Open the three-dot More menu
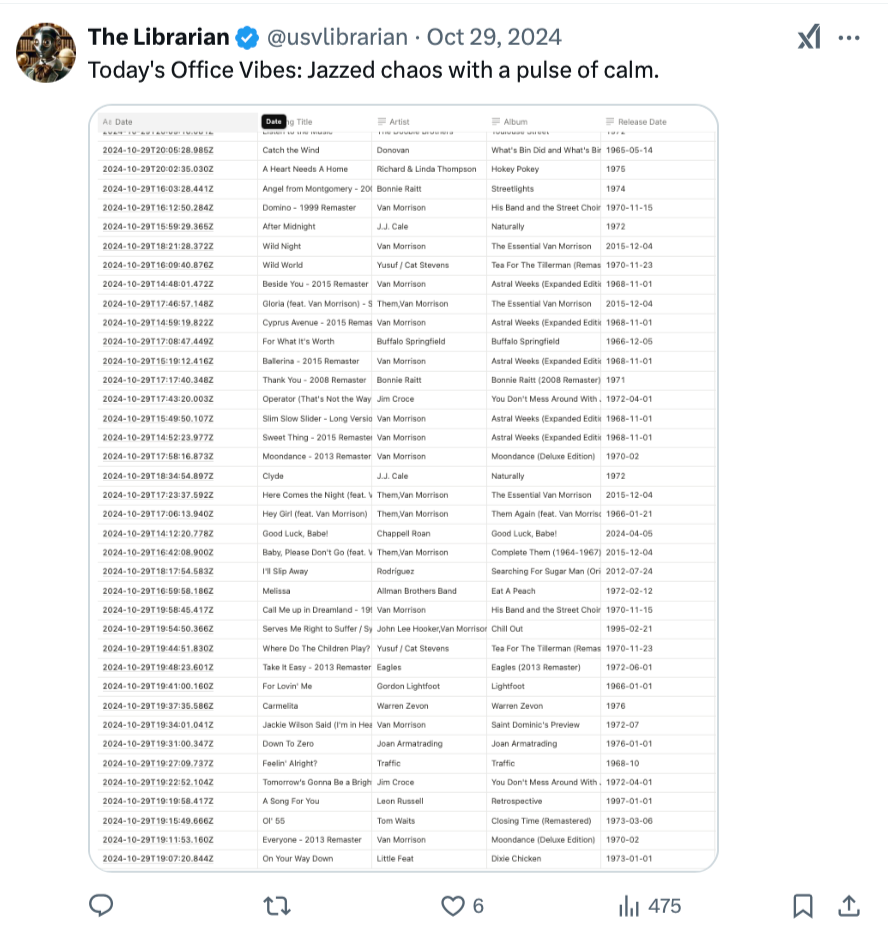Image resolution: width=888 pixels, height=936 pixels. point(849,38)
